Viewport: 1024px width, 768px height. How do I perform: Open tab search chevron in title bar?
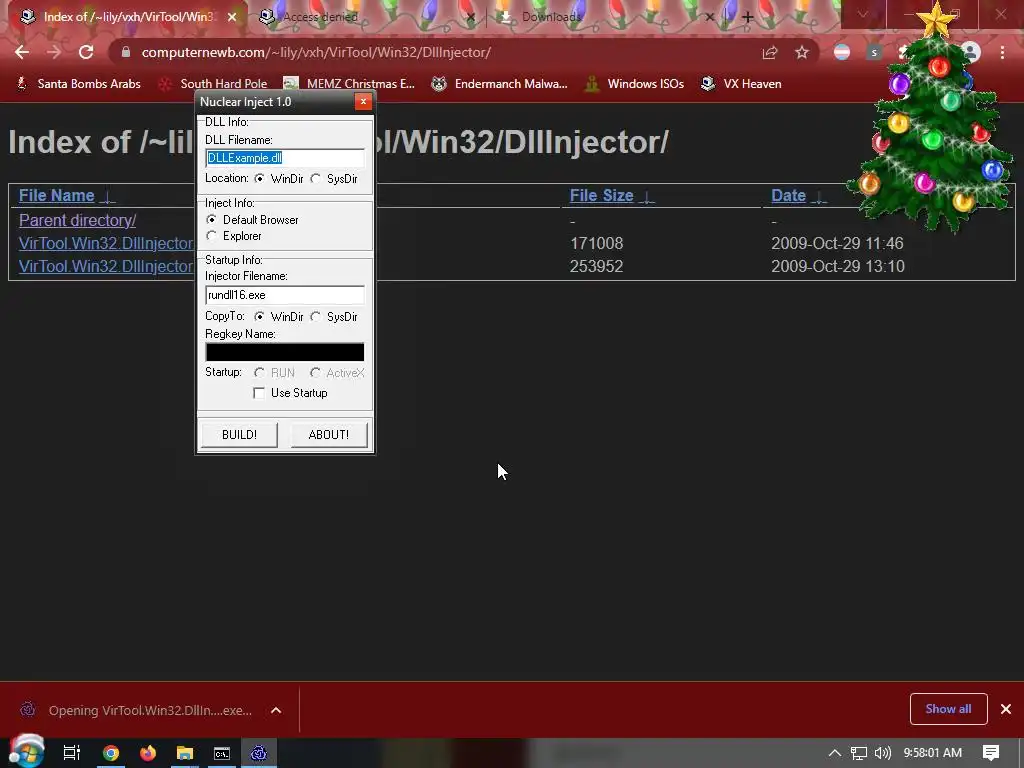pos(863,14)
